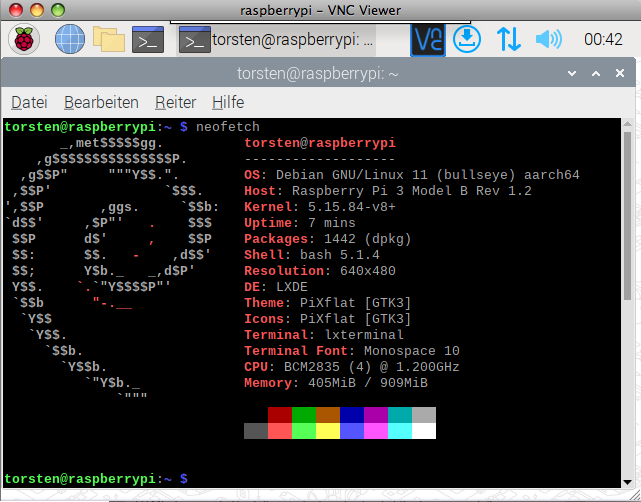This screenshot has width=641, height=502.
Task: Click the bottom terminal prompt line
Action: (x=96, y=479)
